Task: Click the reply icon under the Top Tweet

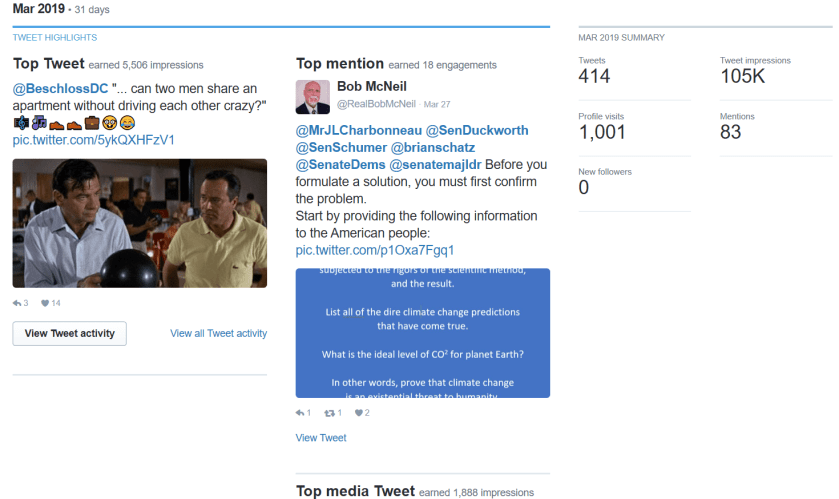Action: pos(17,303)
